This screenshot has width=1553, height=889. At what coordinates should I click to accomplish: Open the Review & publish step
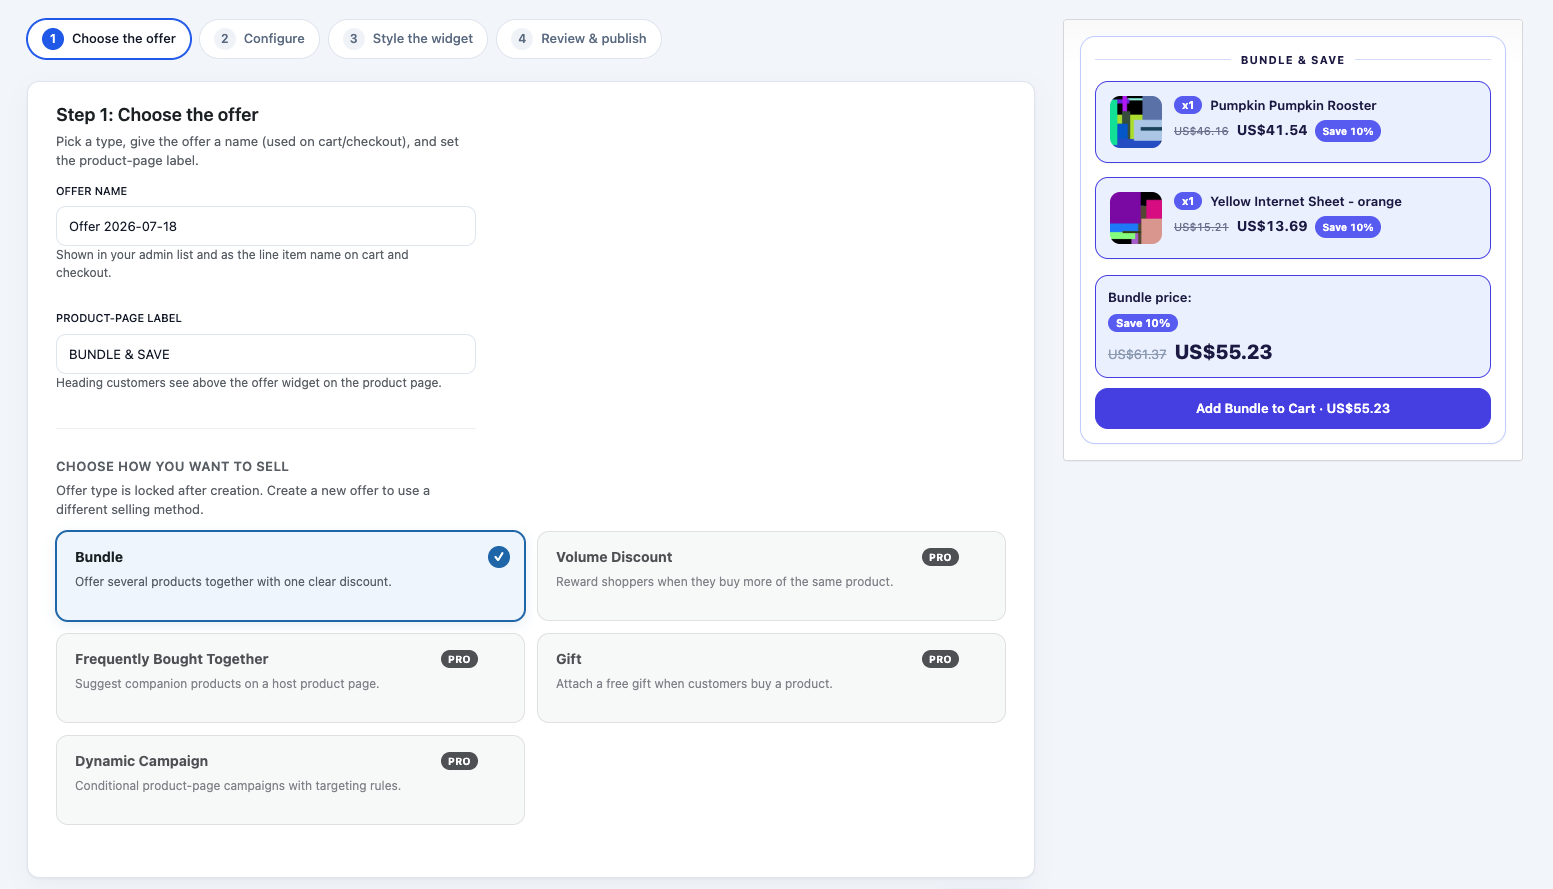(x=579, y=39)
